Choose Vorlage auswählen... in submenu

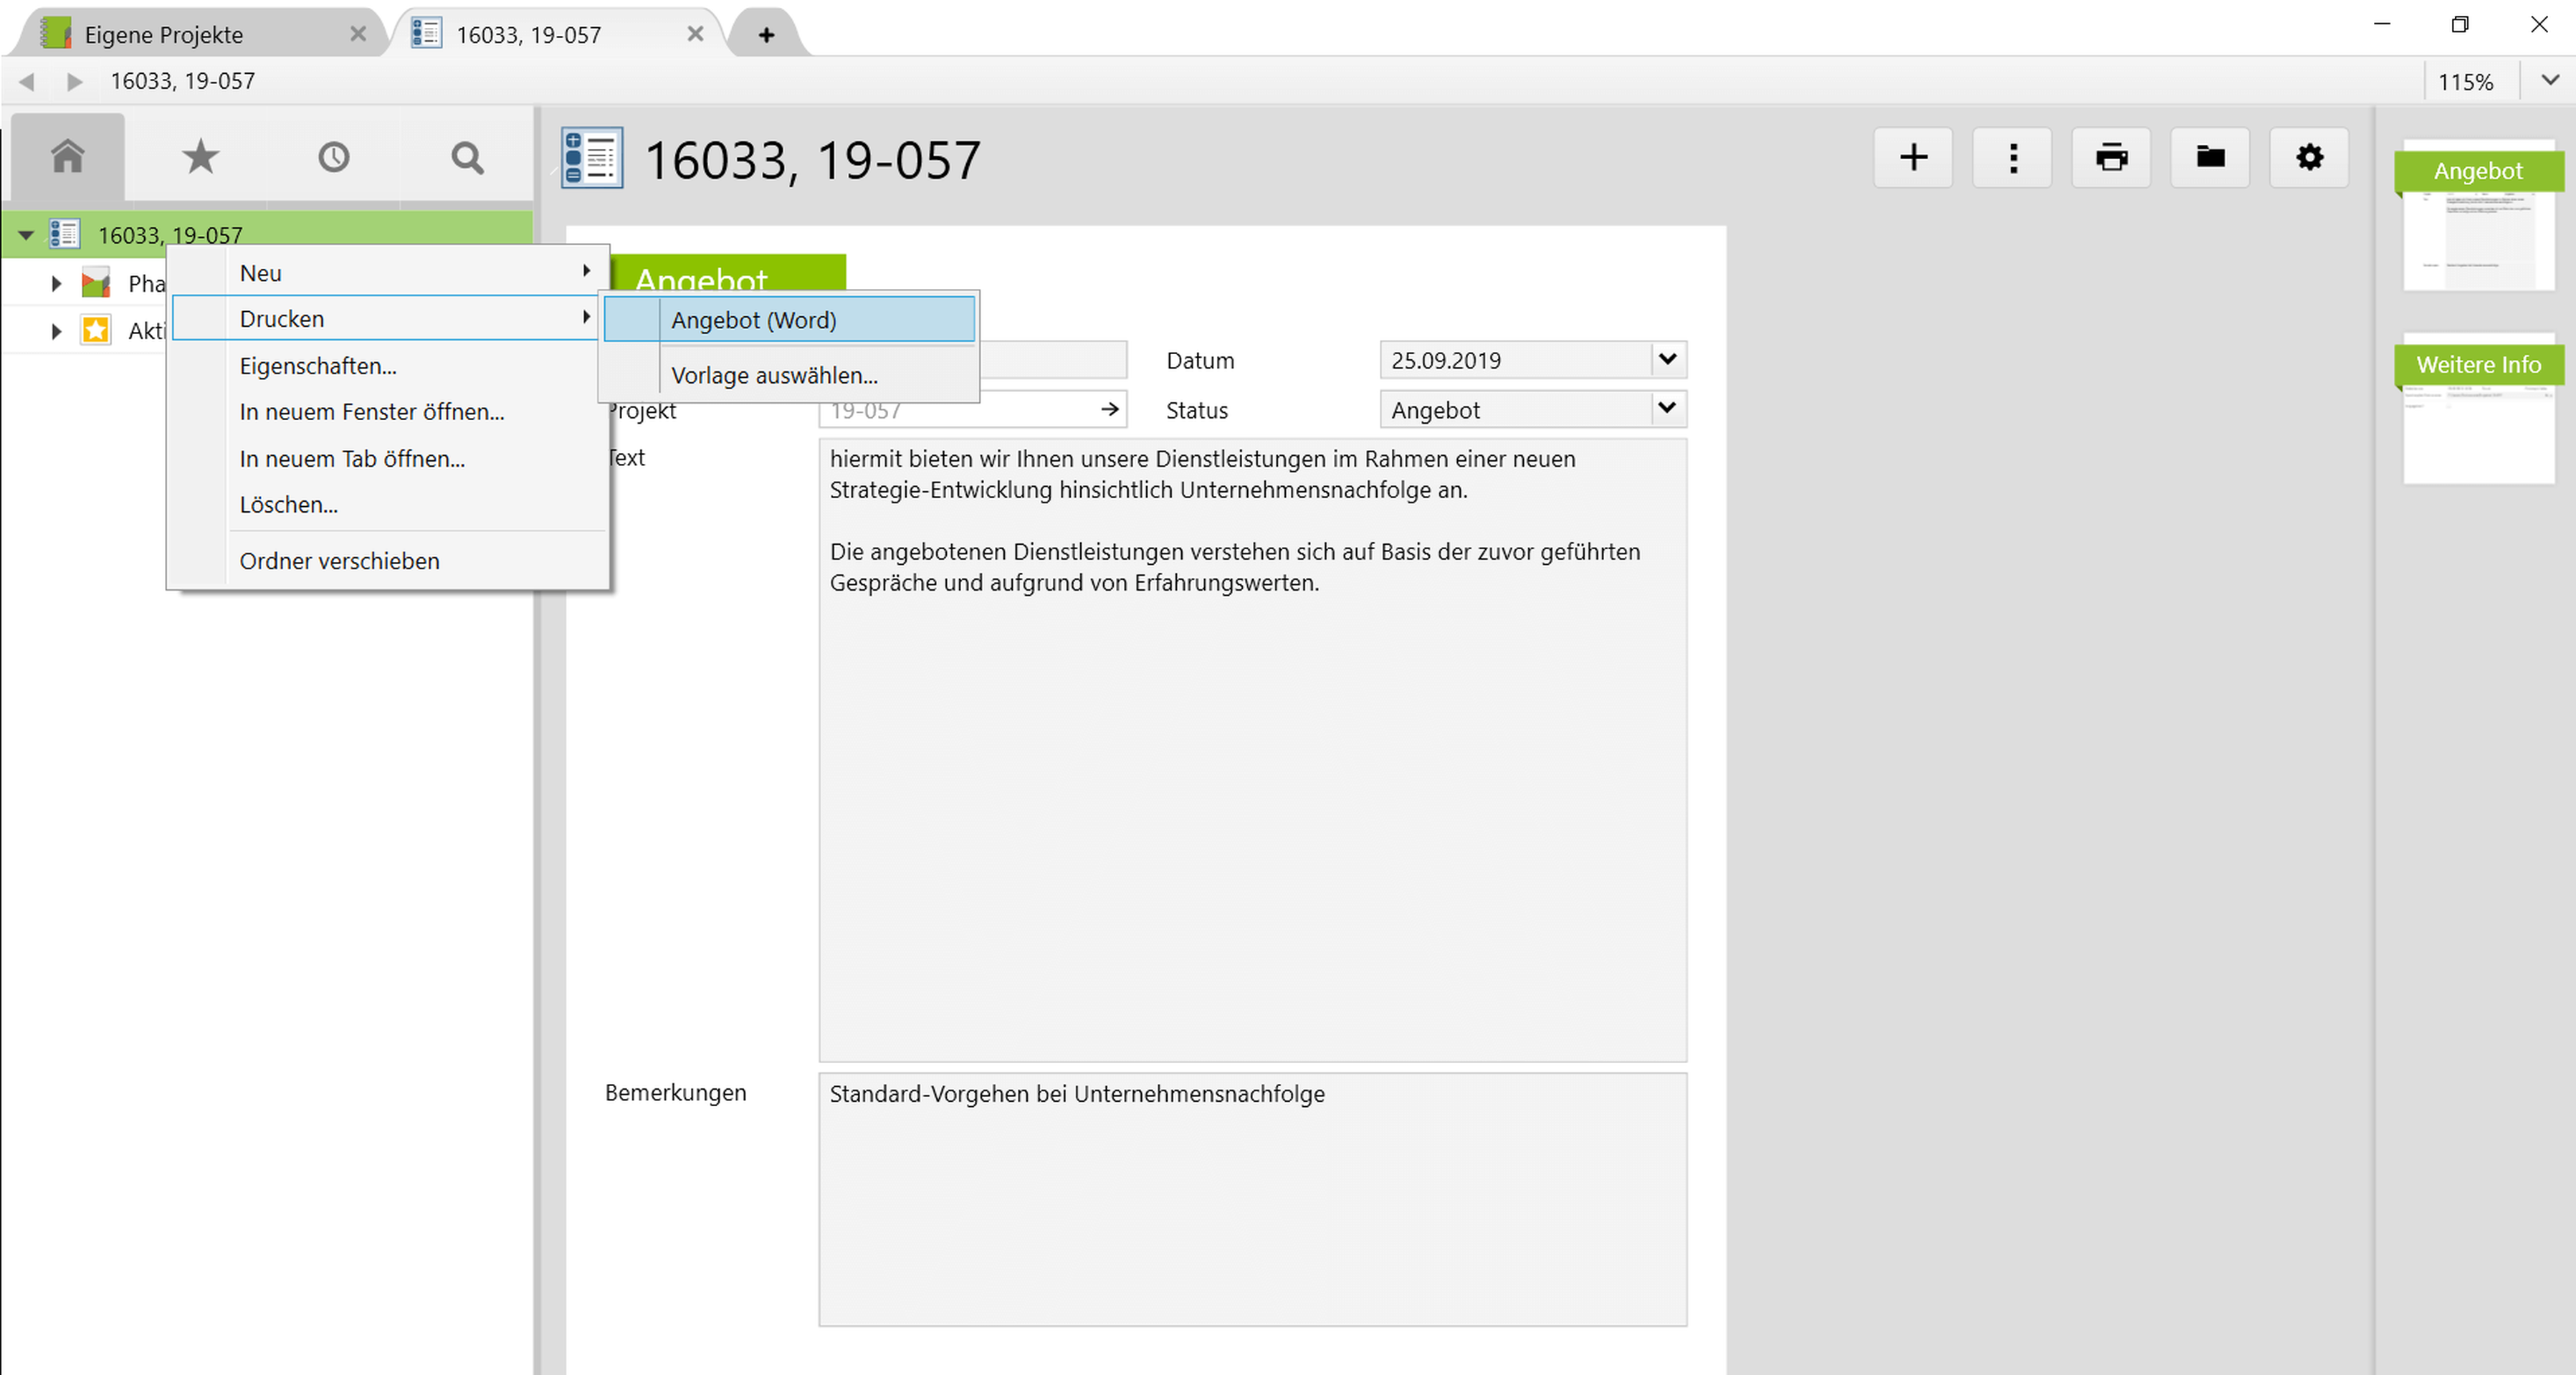(774, 375)
